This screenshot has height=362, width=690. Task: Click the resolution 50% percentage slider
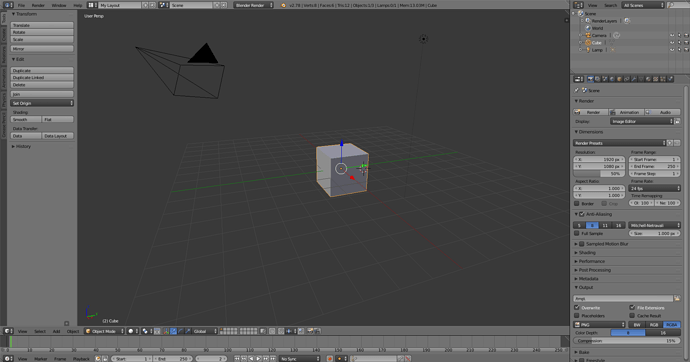(599, 174)
